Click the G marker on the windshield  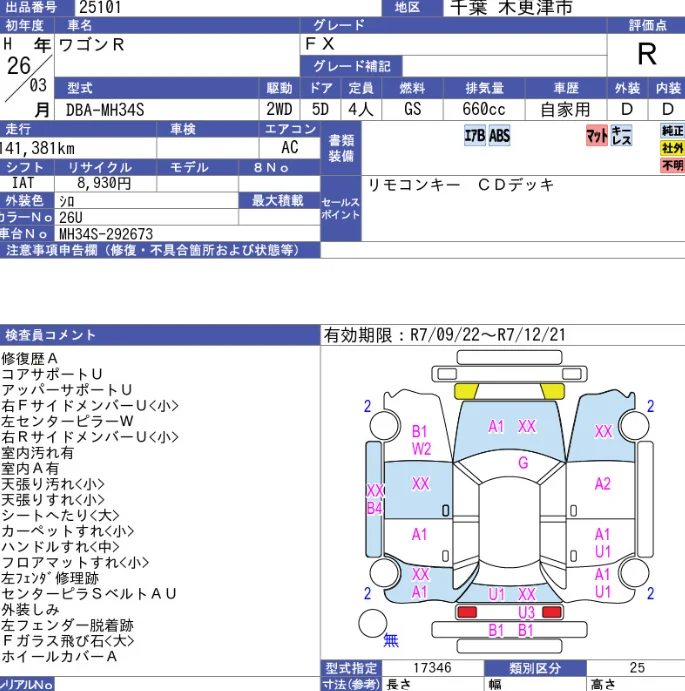pos(522,463)
